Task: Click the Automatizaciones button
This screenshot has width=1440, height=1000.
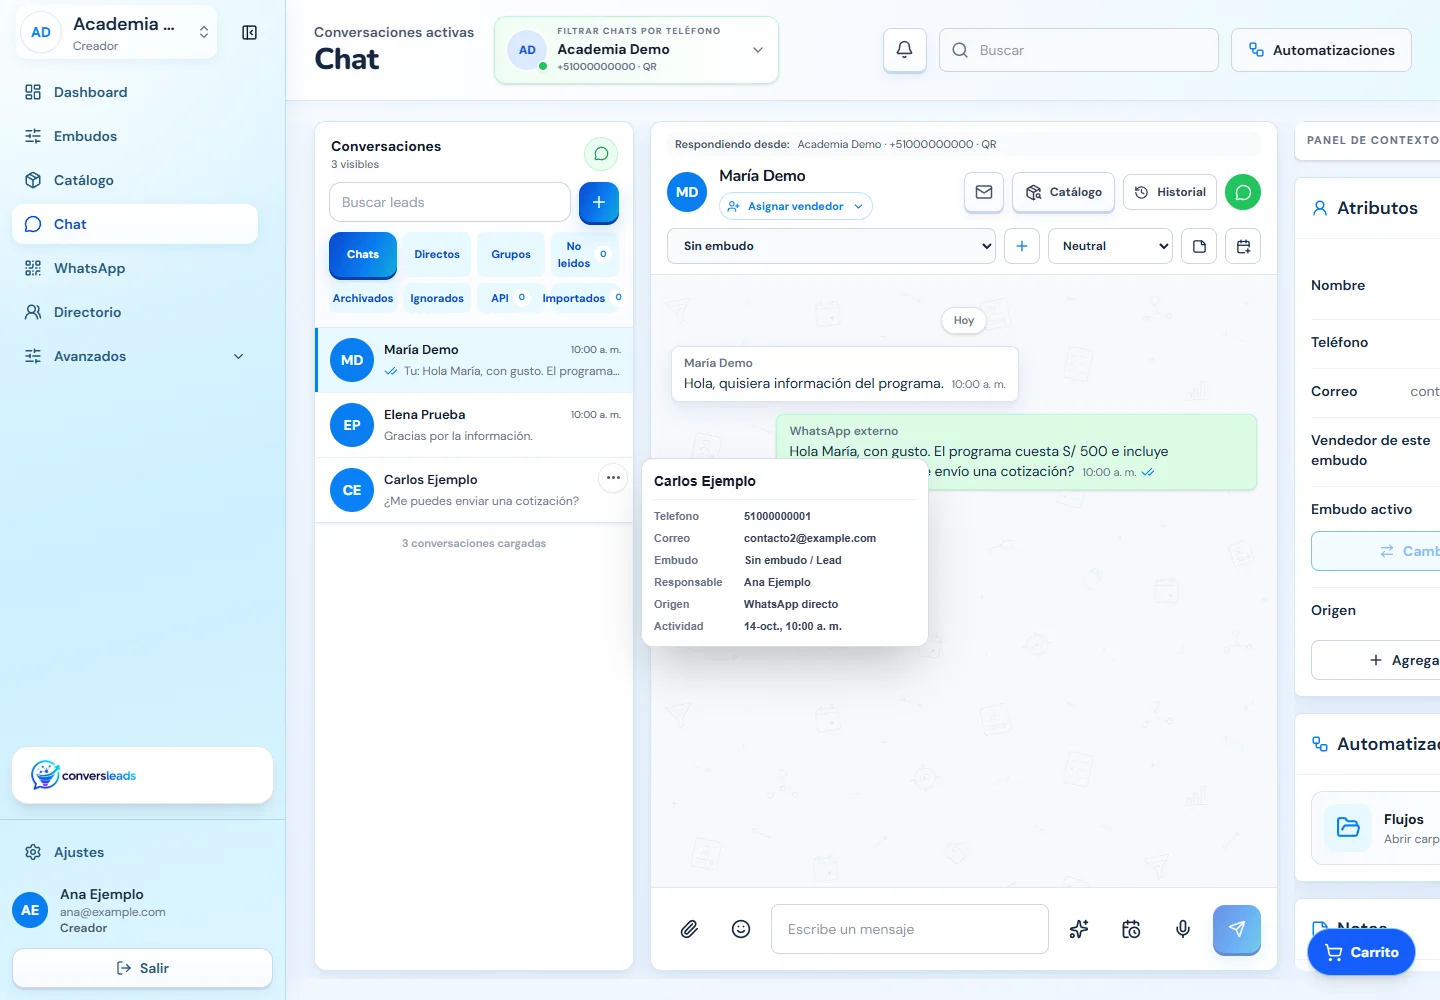Action: (x=1321, y=50)
